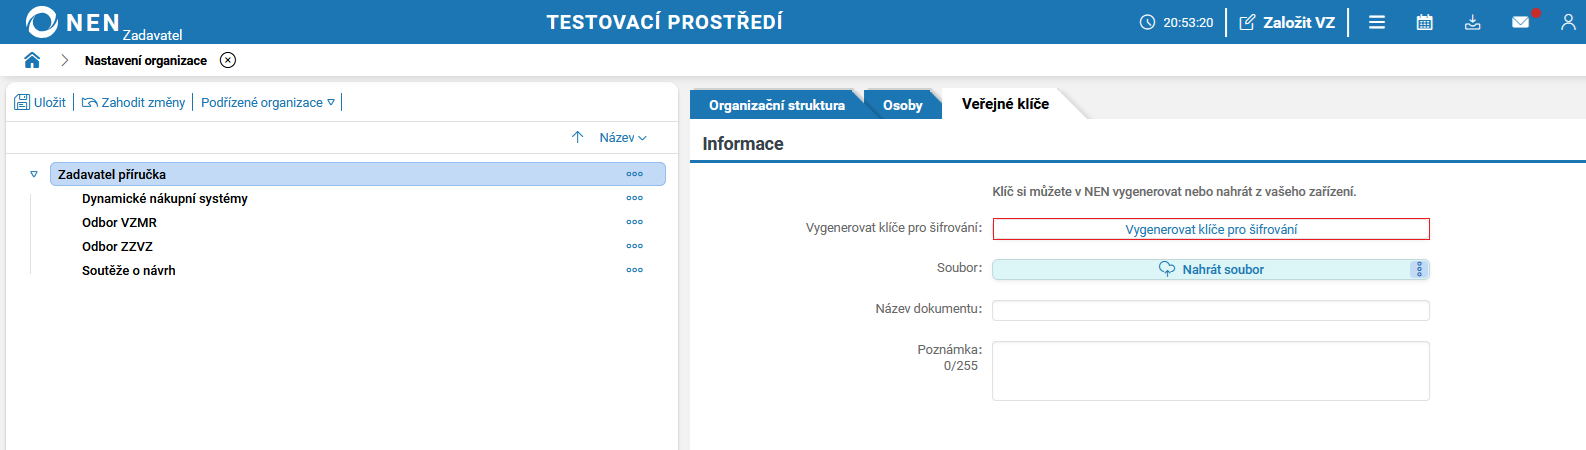The height and width of the screenshot is (450, 1586).
Task: Toggle ascending sort arrow
Action: point(577,137)
